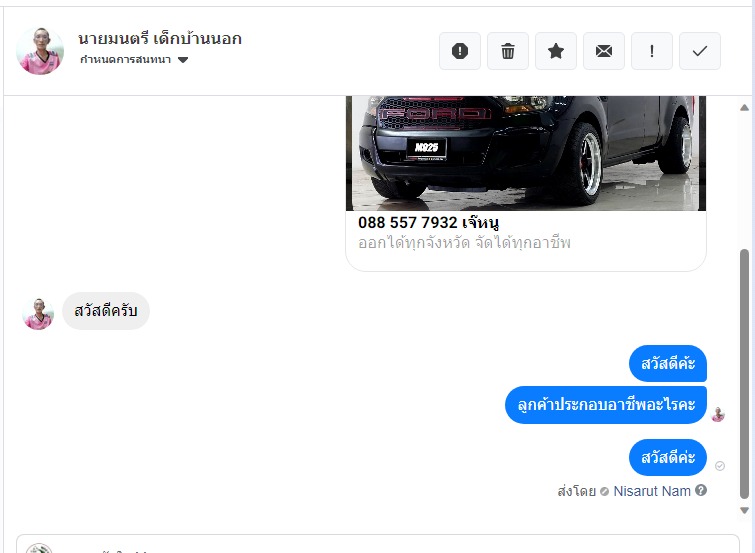Click the spam report exclamation circle icon
Screen dimensions: 755x553
460,51
